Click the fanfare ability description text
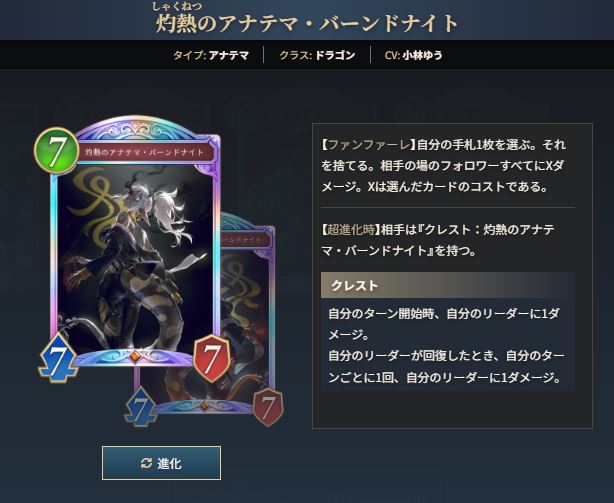 click(x=443, y=166)
